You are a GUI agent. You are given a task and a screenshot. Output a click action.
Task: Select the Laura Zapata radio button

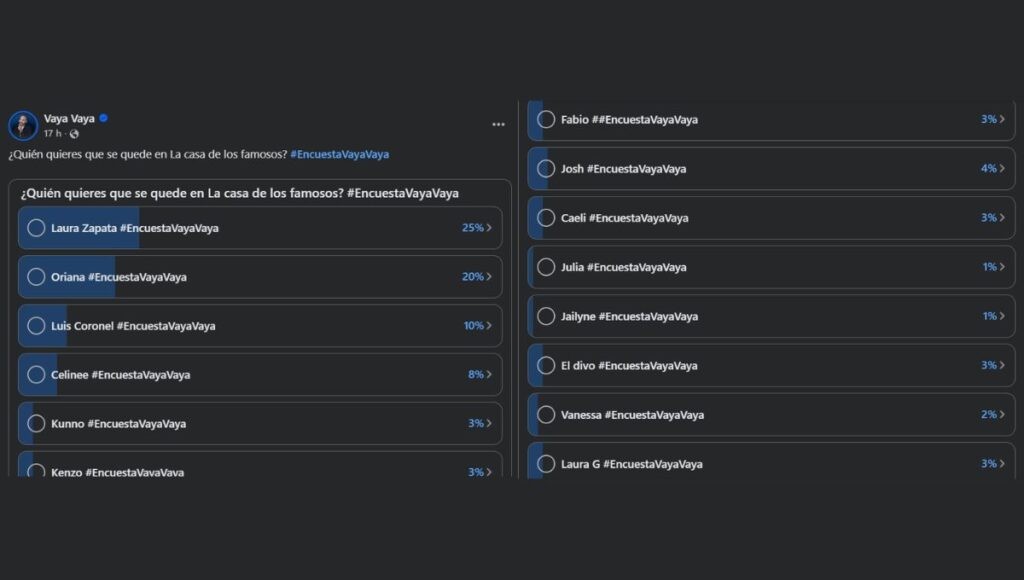(x=36, y=228)
